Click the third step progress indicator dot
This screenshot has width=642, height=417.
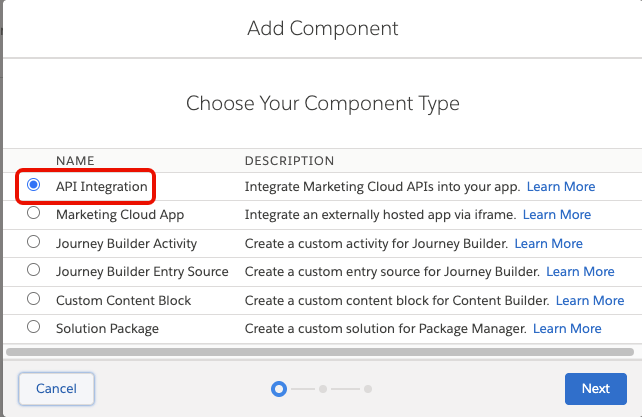tap(368, 388)
